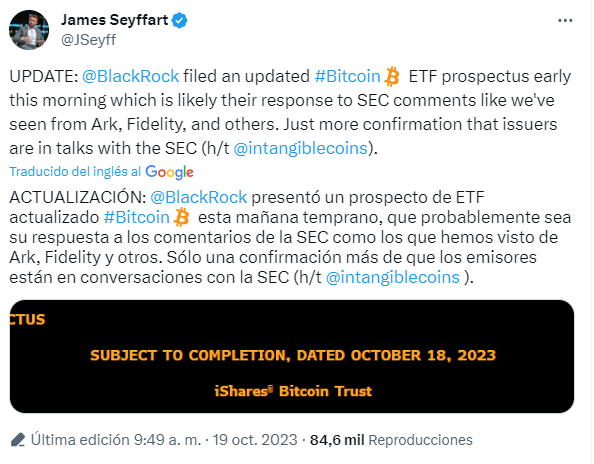Click the James Seyffart display name
The width and height of the screenshot is (594, 464).
click(x=114, y=20)
